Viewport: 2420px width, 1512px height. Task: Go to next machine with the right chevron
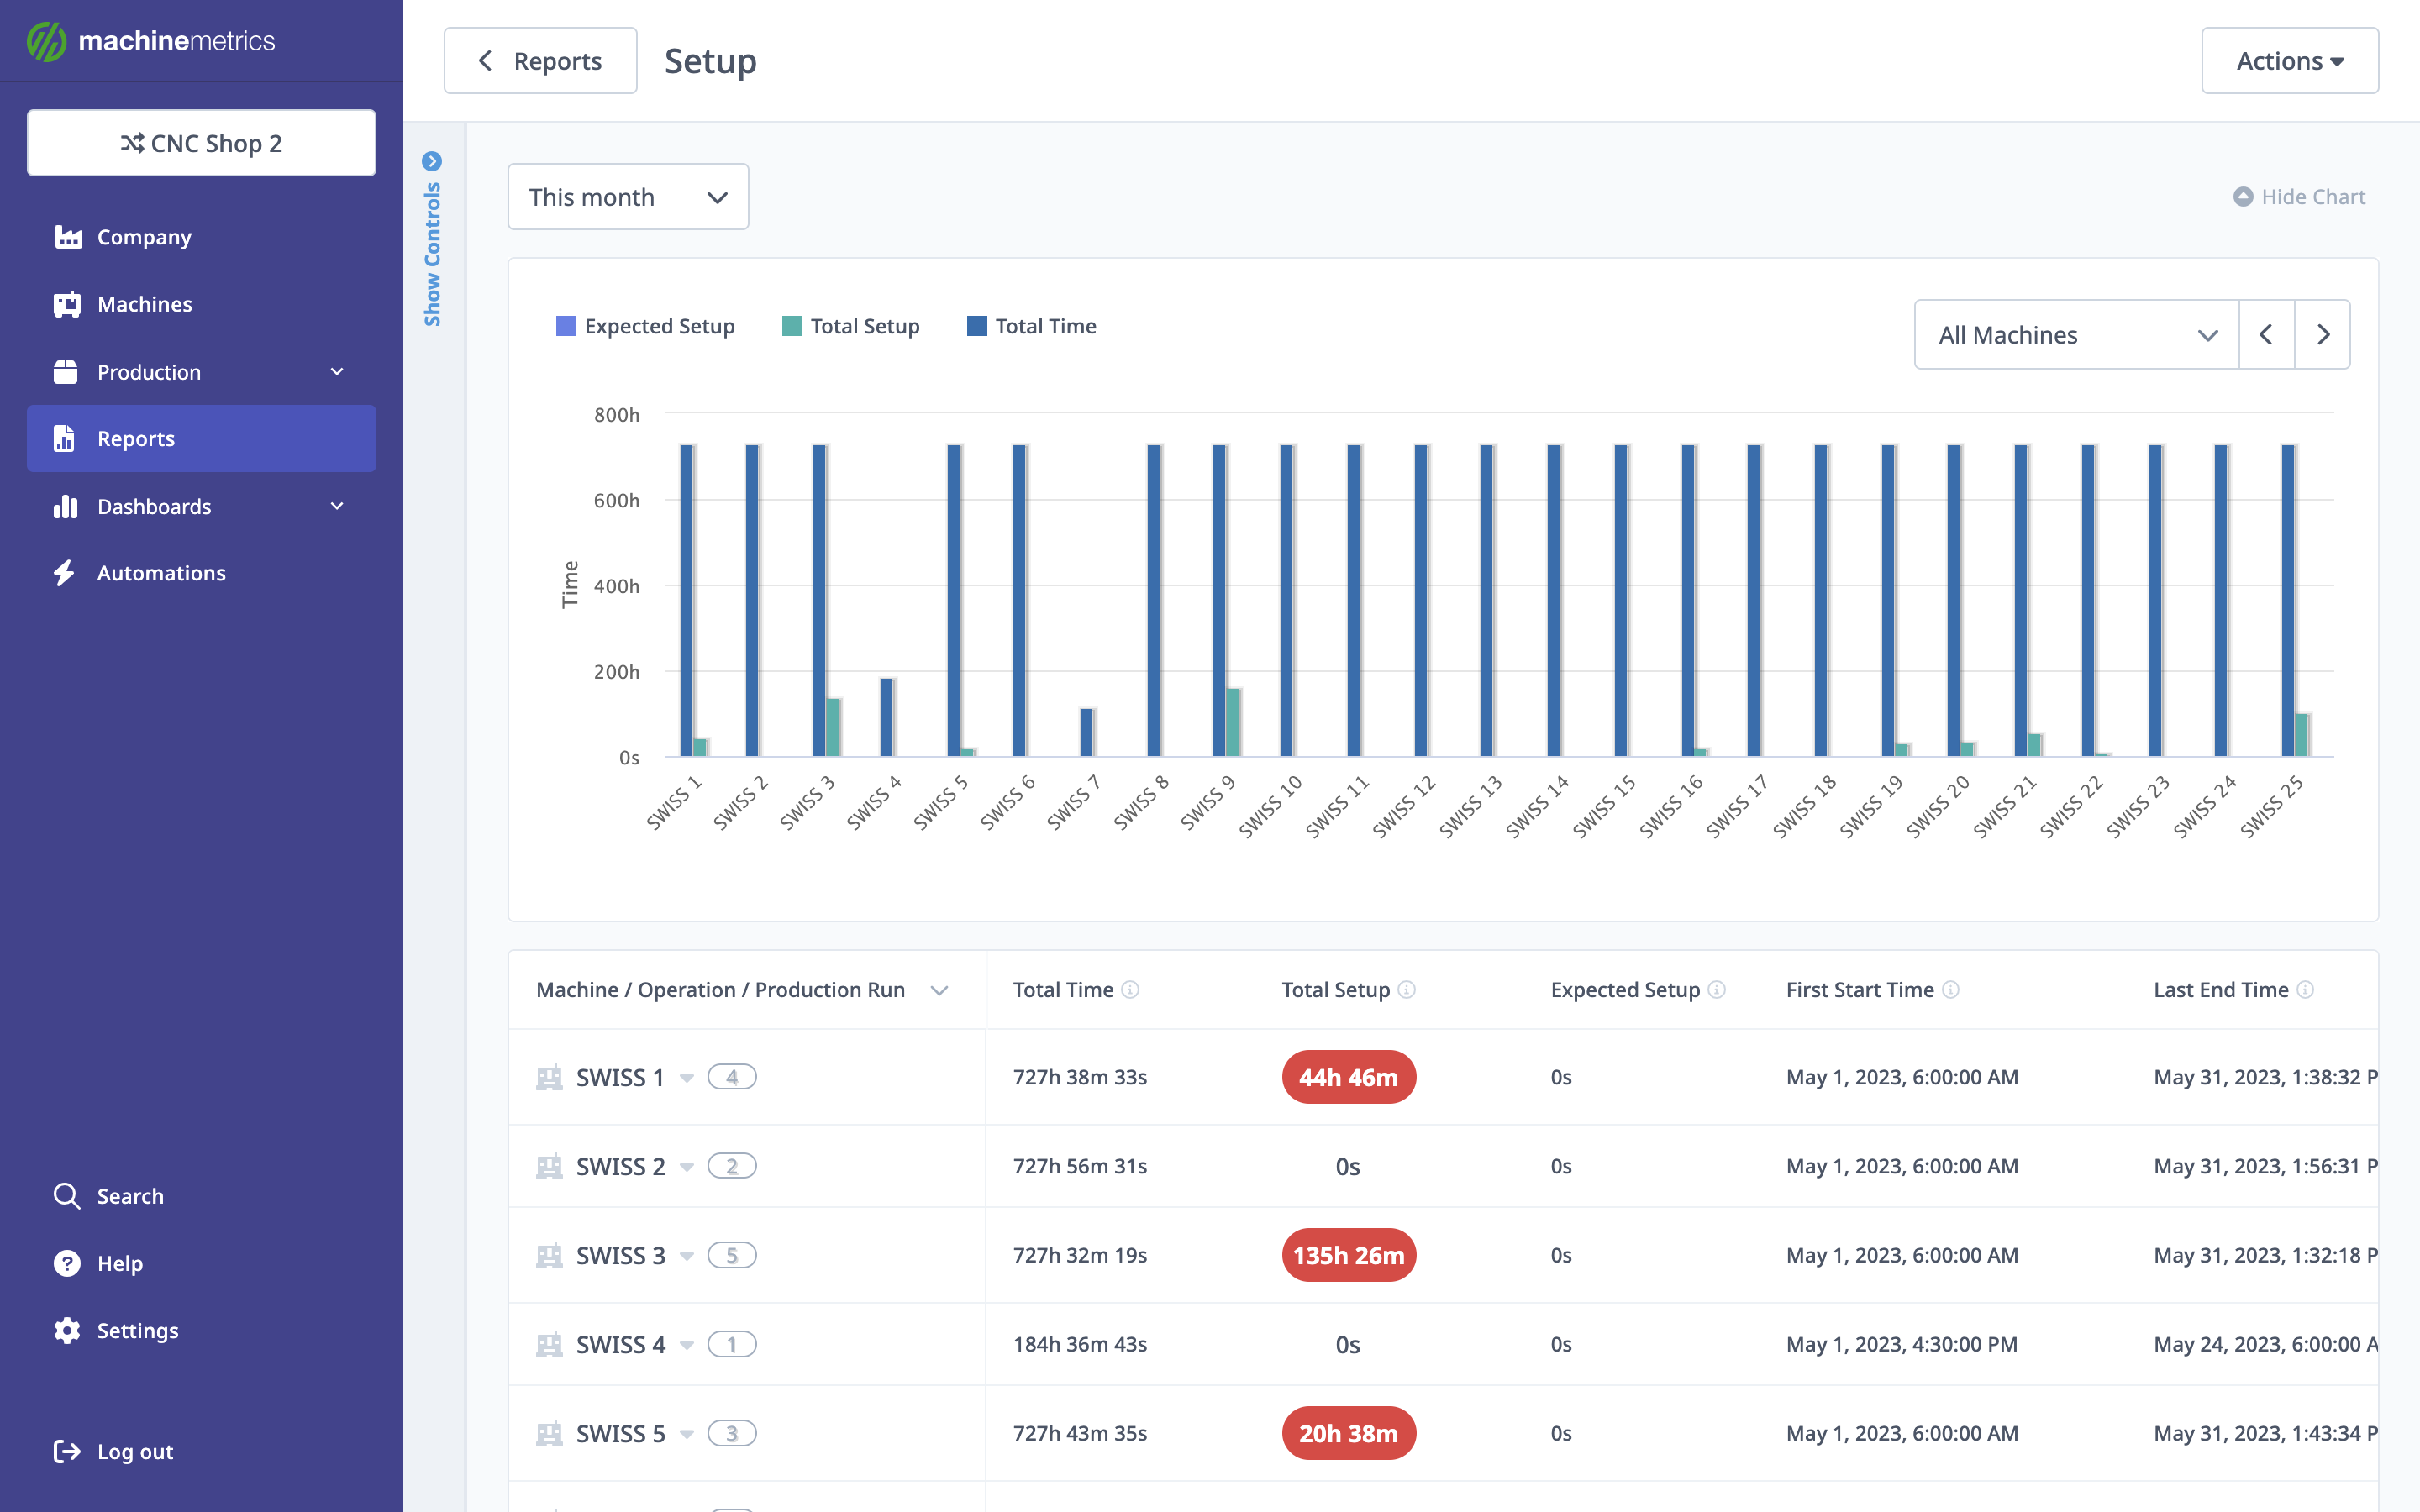[2322, 335]
